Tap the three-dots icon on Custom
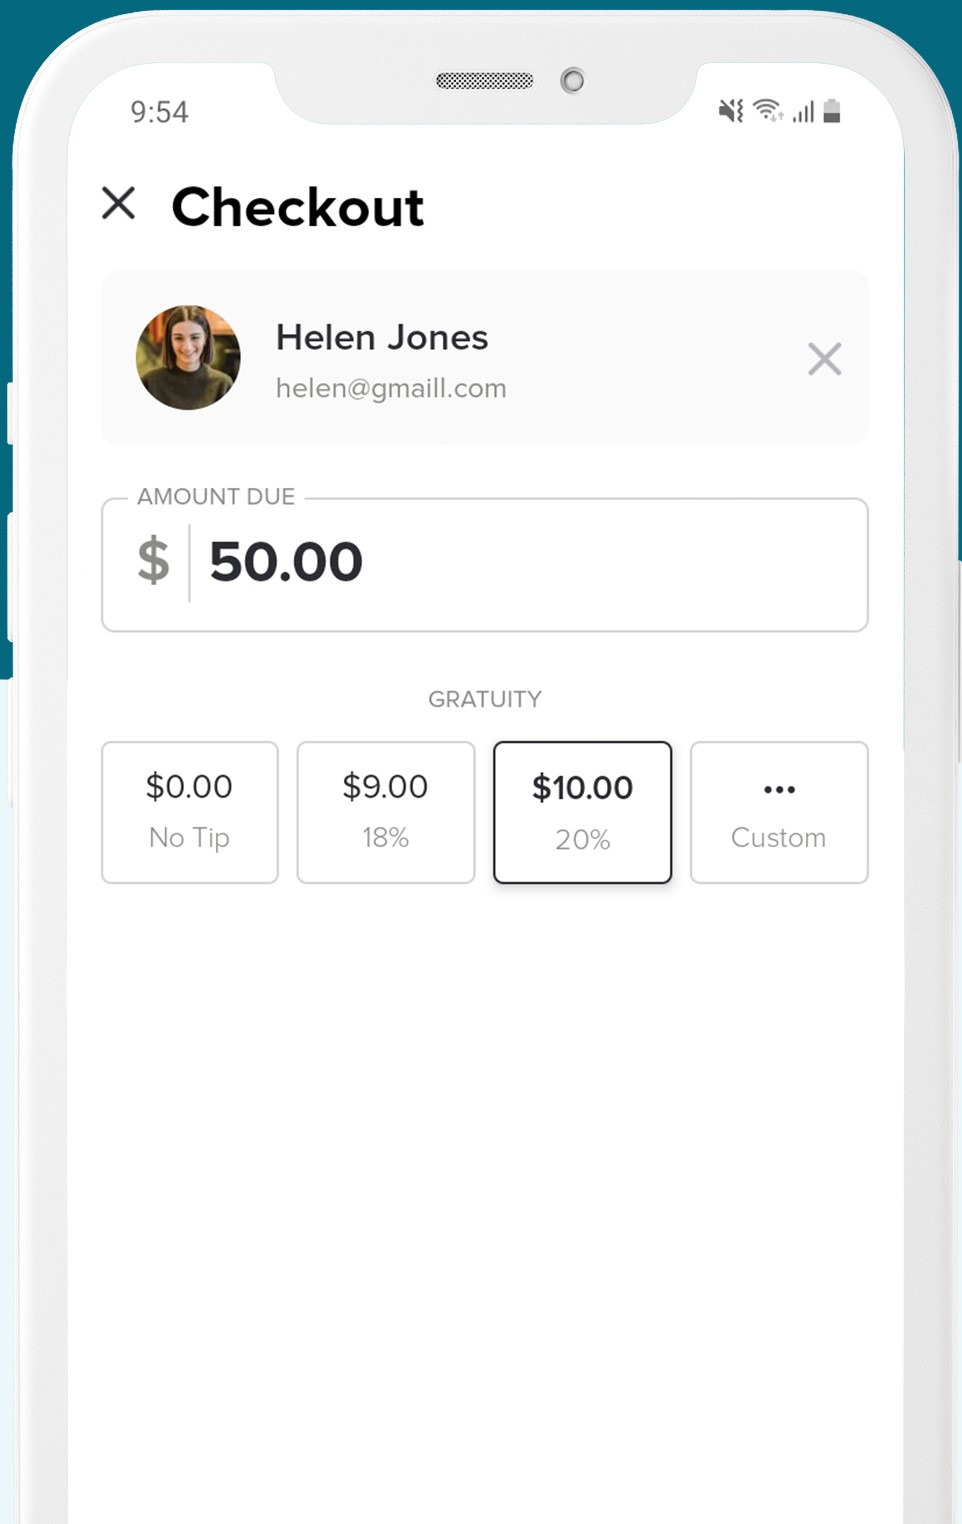The height and width of the screenshot is (1524, 962). pyautogui.click(x=779, y=789)
